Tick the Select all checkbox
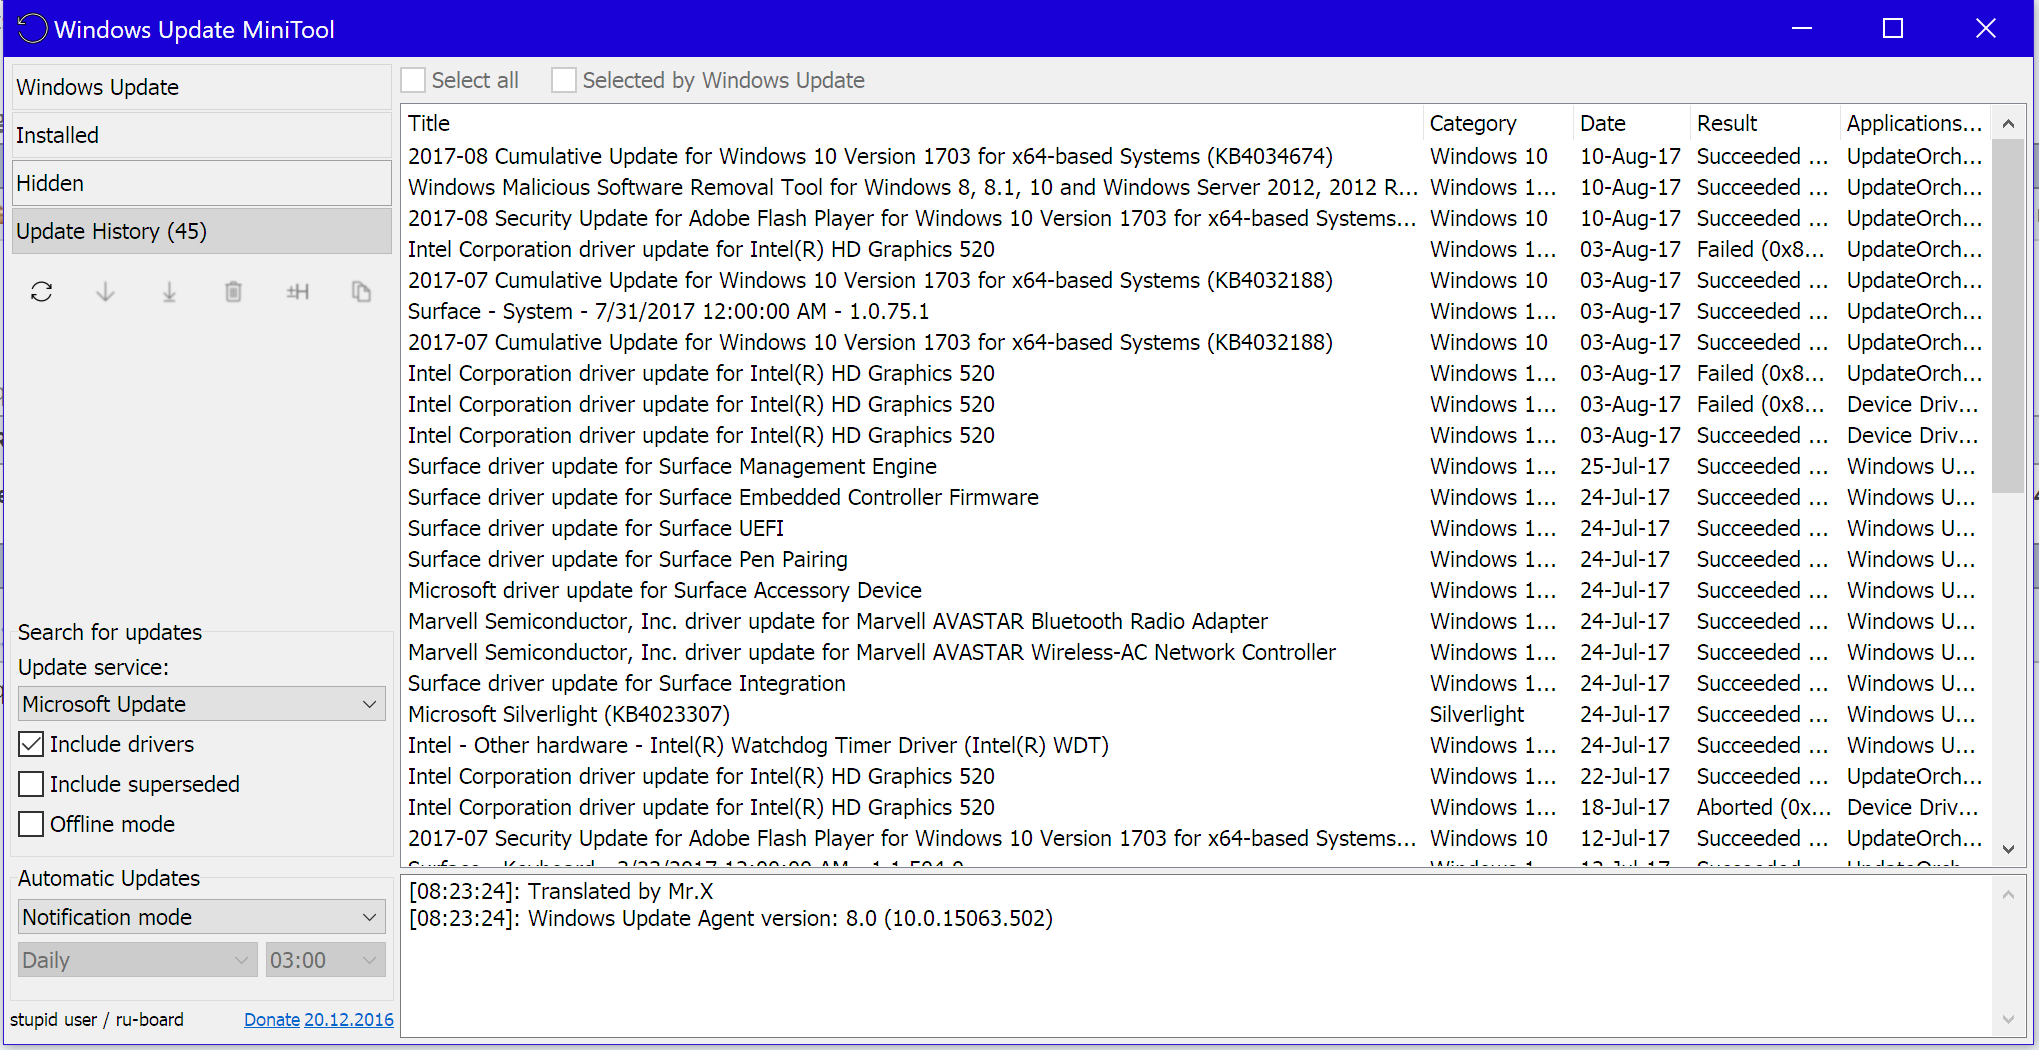 point(414,80)
